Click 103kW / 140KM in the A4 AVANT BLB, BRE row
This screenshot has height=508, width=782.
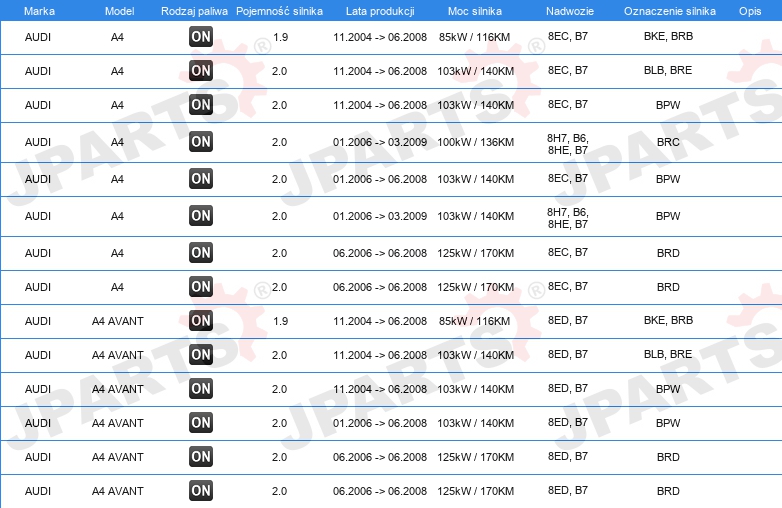[476, 355]
